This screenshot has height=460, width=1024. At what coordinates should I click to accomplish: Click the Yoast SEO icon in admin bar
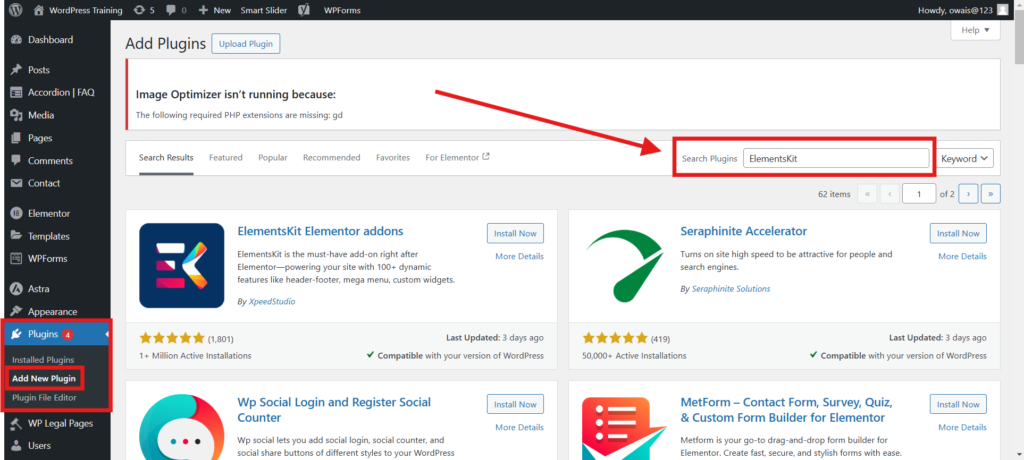[x=303, y=10]
